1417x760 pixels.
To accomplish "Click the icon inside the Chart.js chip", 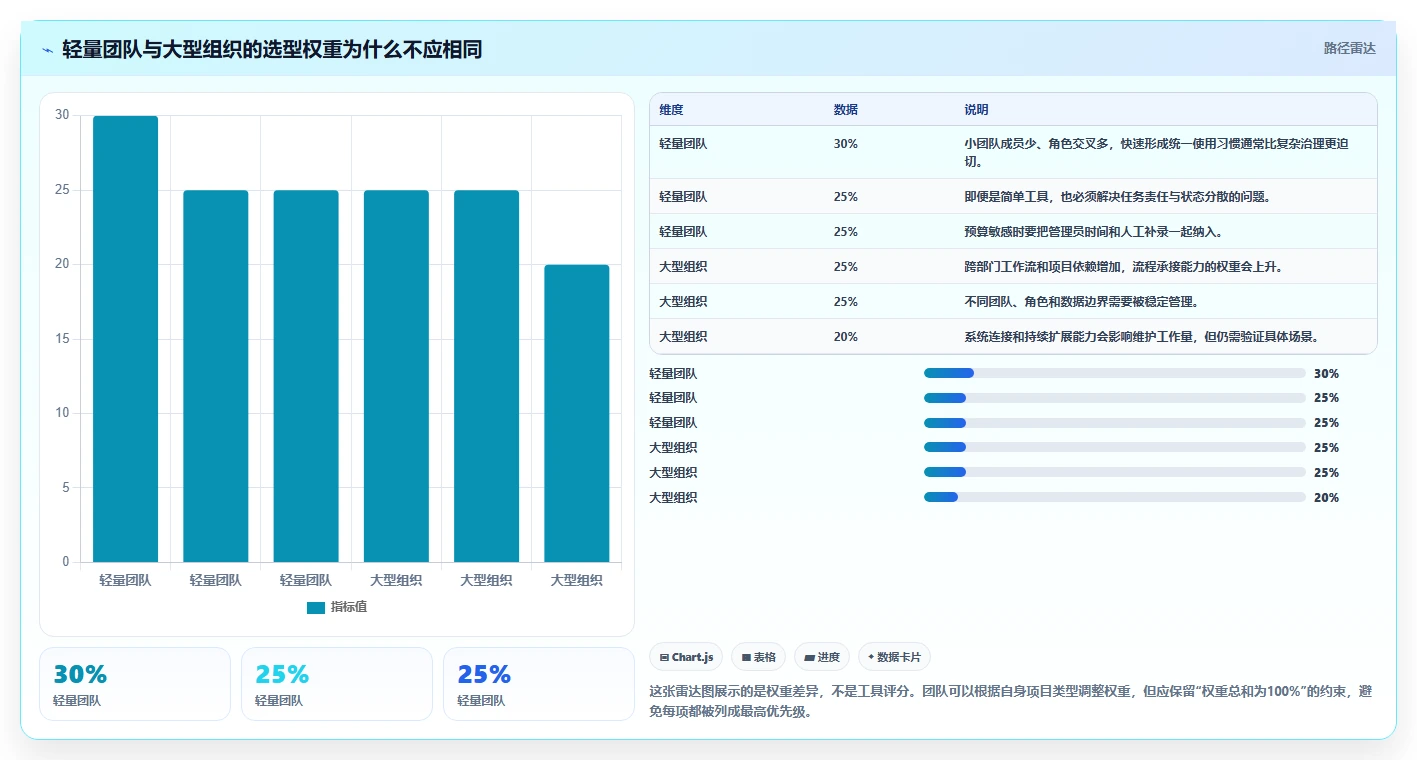I will coord(664,657).
